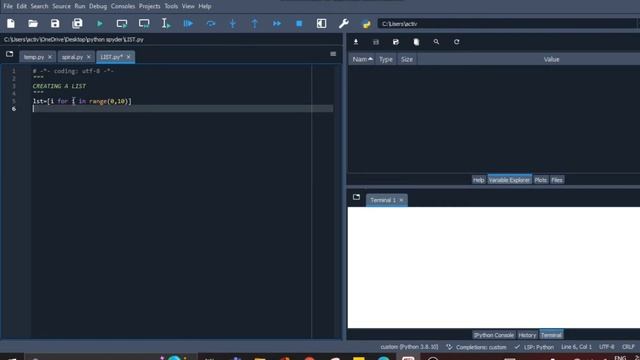Screen dimensions: 640x360
Task: Open the Help menu
Action: 205,6
